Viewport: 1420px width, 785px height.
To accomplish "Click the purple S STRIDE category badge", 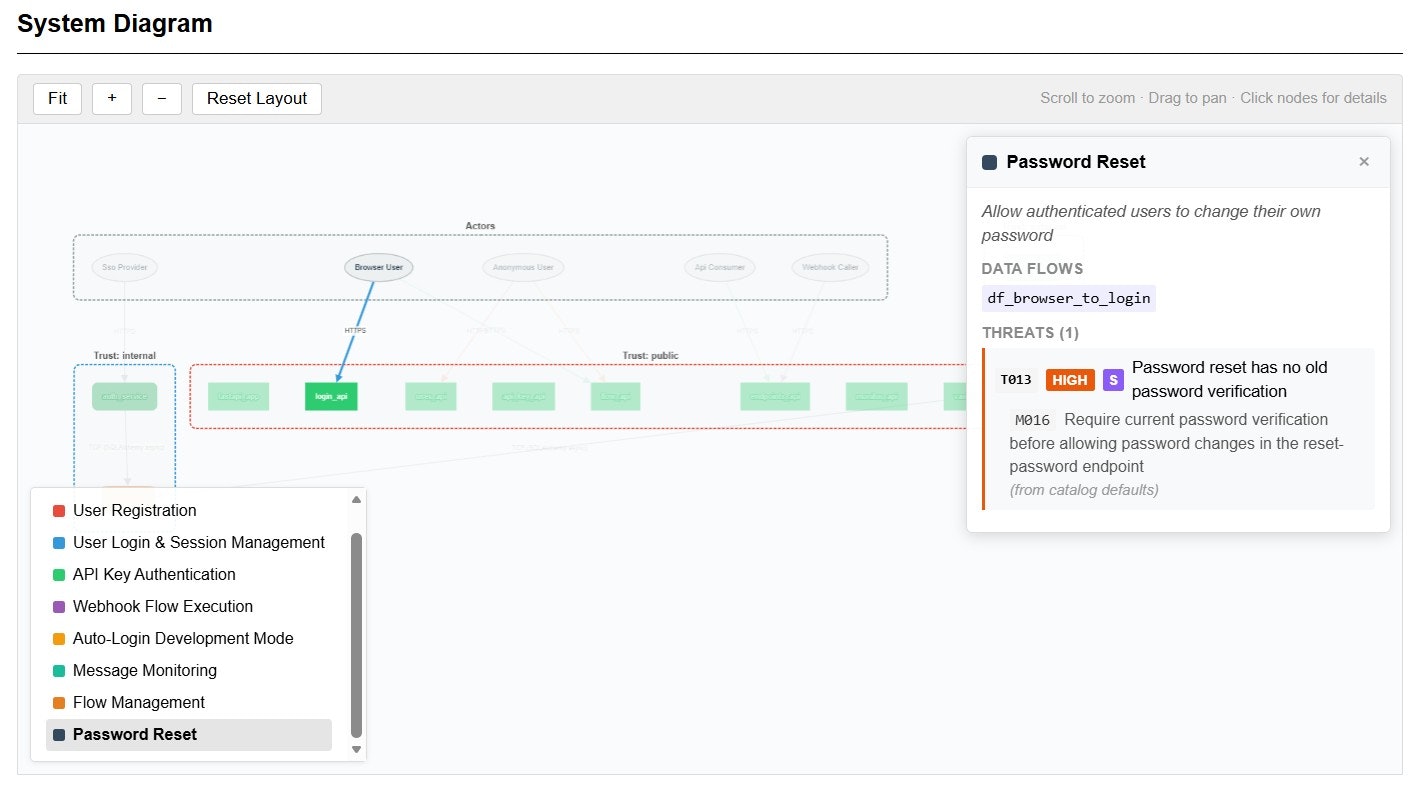I will tap(1113, 380).
